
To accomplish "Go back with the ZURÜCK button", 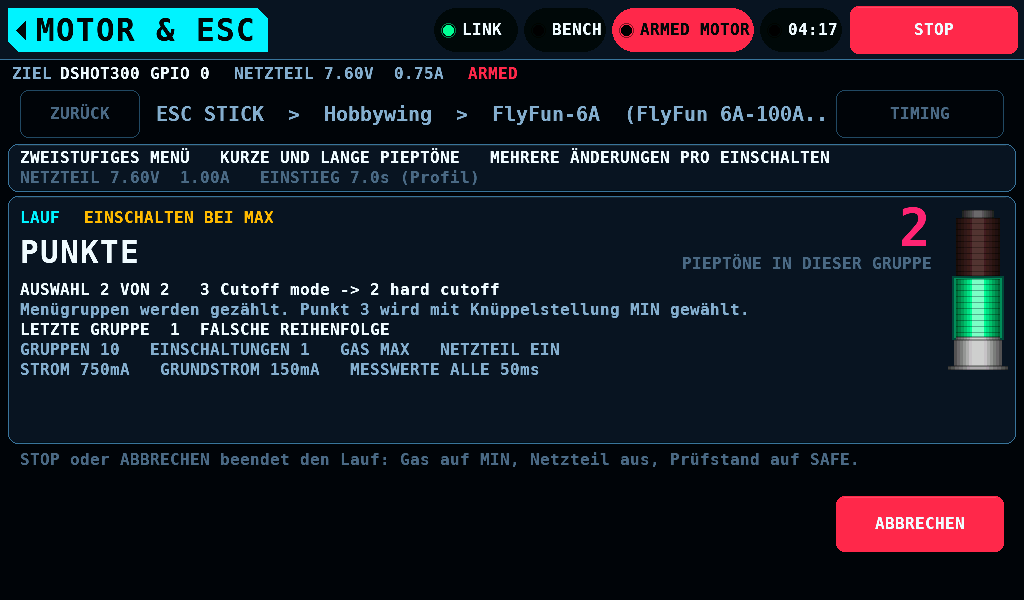I will tap(80, 114).
